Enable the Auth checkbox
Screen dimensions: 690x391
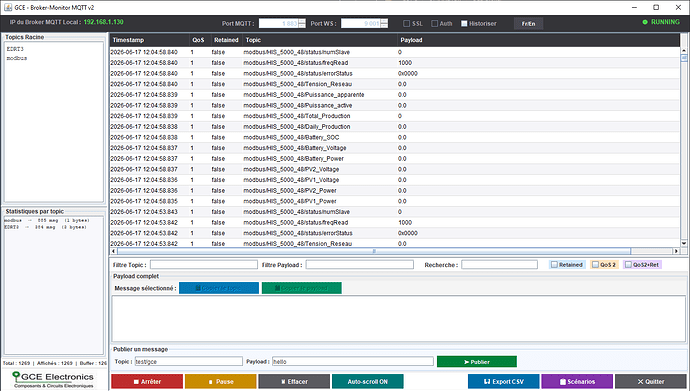coord(435,23)
